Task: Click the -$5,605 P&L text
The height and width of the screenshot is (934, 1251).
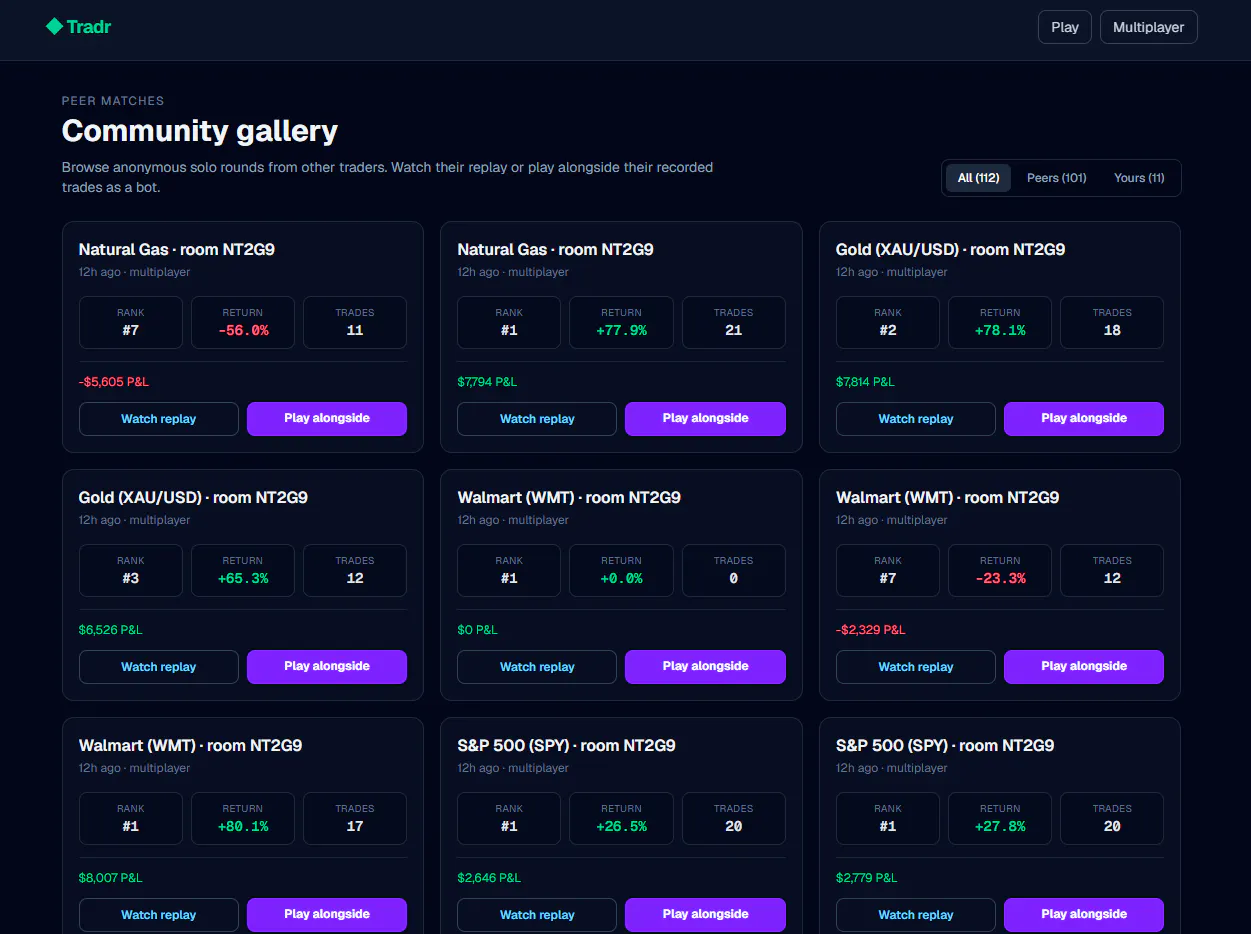Action: (114, 382)
